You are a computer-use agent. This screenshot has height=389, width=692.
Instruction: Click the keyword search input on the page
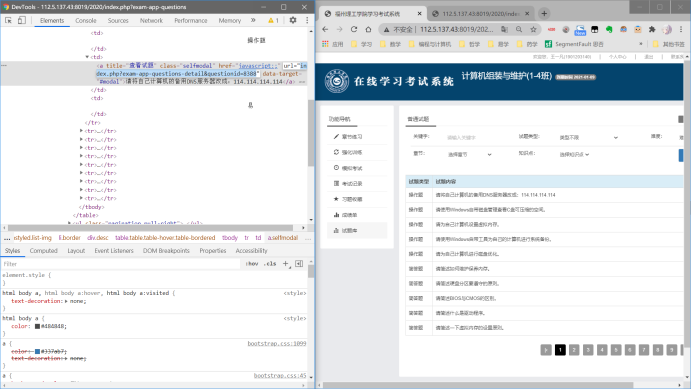click(474, 137)
